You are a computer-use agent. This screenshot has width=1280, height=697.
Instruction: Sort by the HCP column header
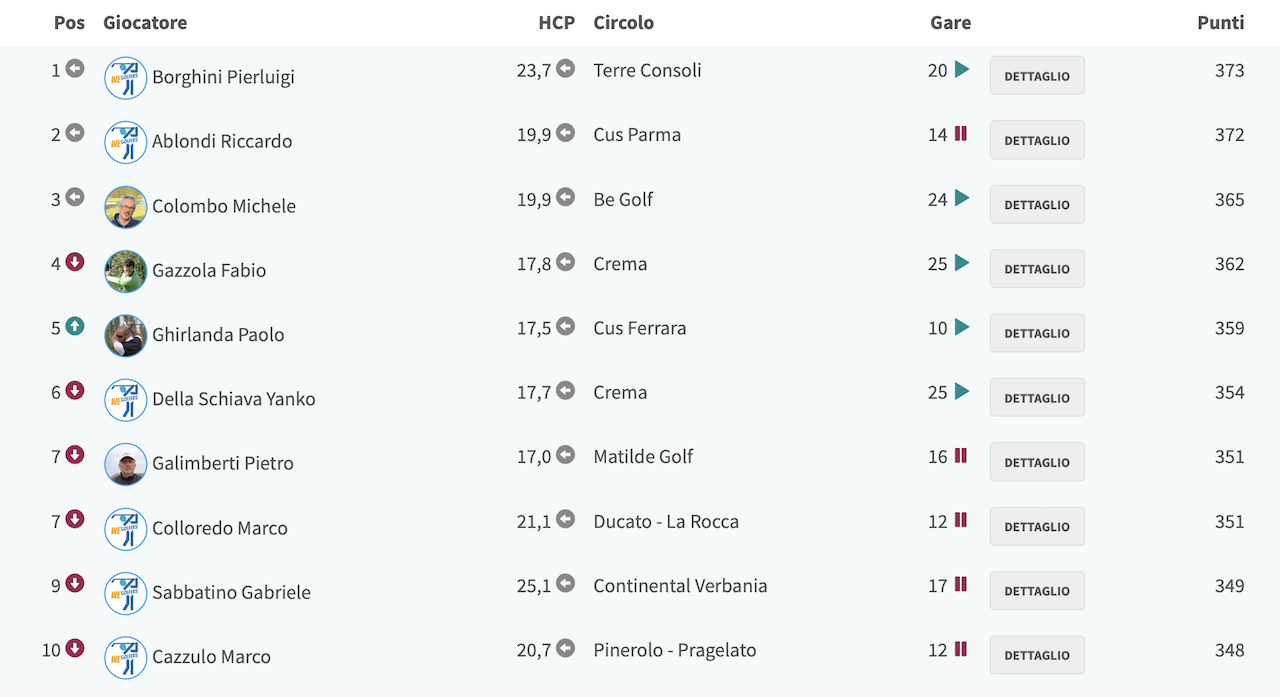click(x=557, y=22)
